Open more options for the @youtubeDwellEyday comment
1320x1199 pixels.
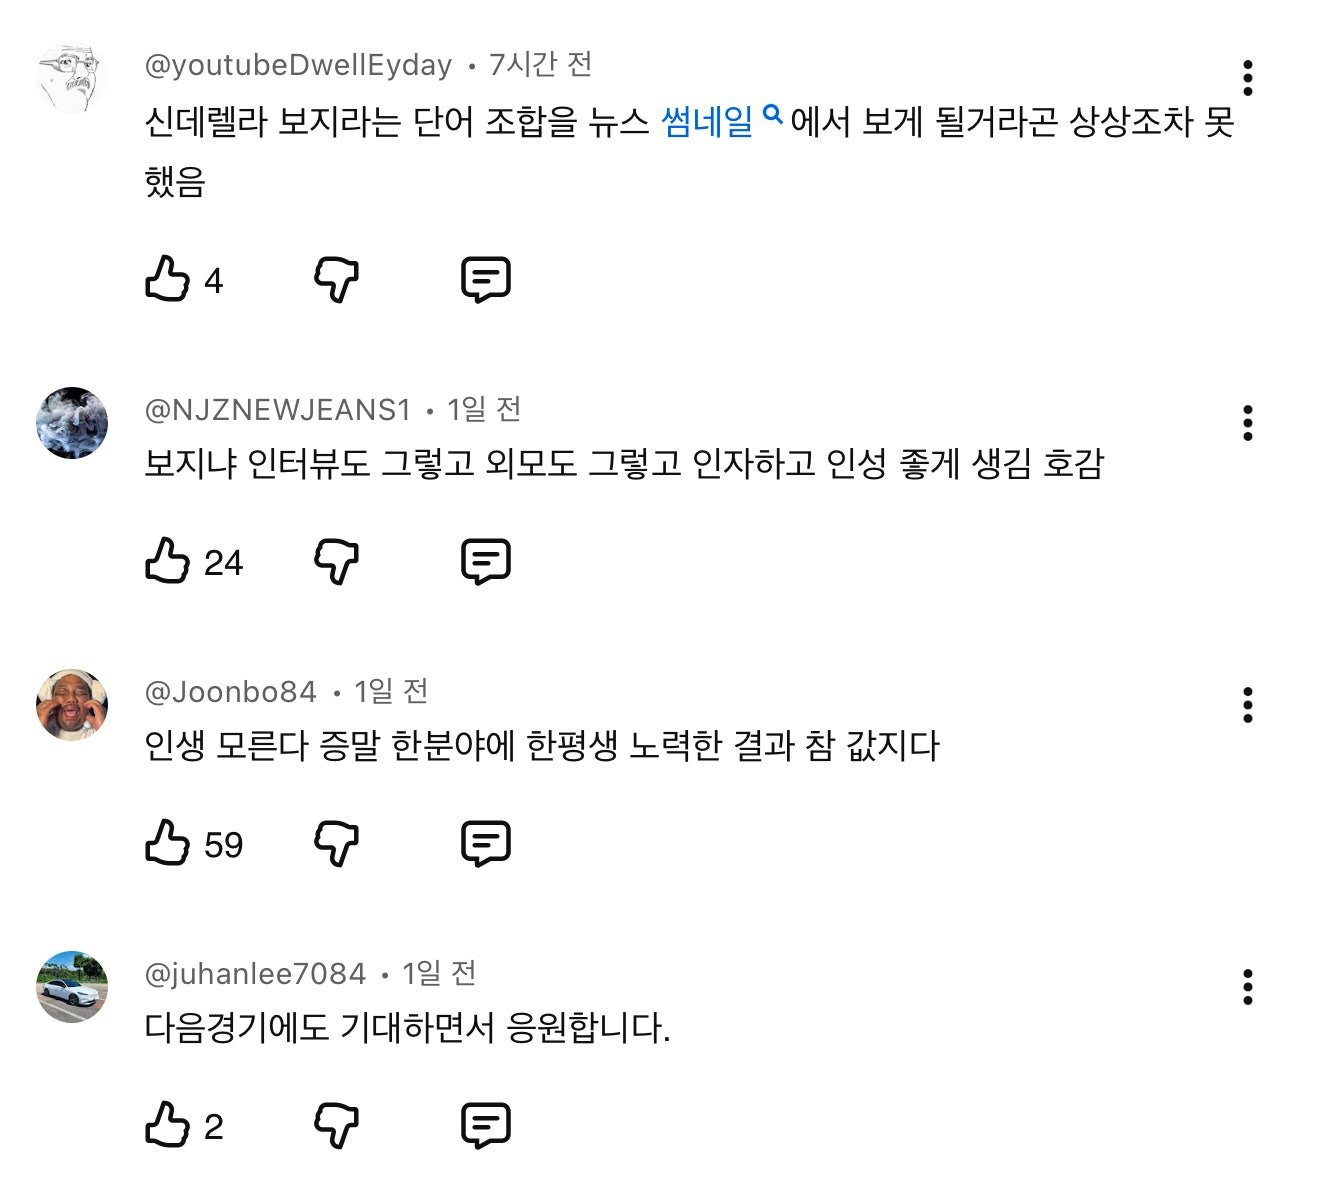point(1247,78)
